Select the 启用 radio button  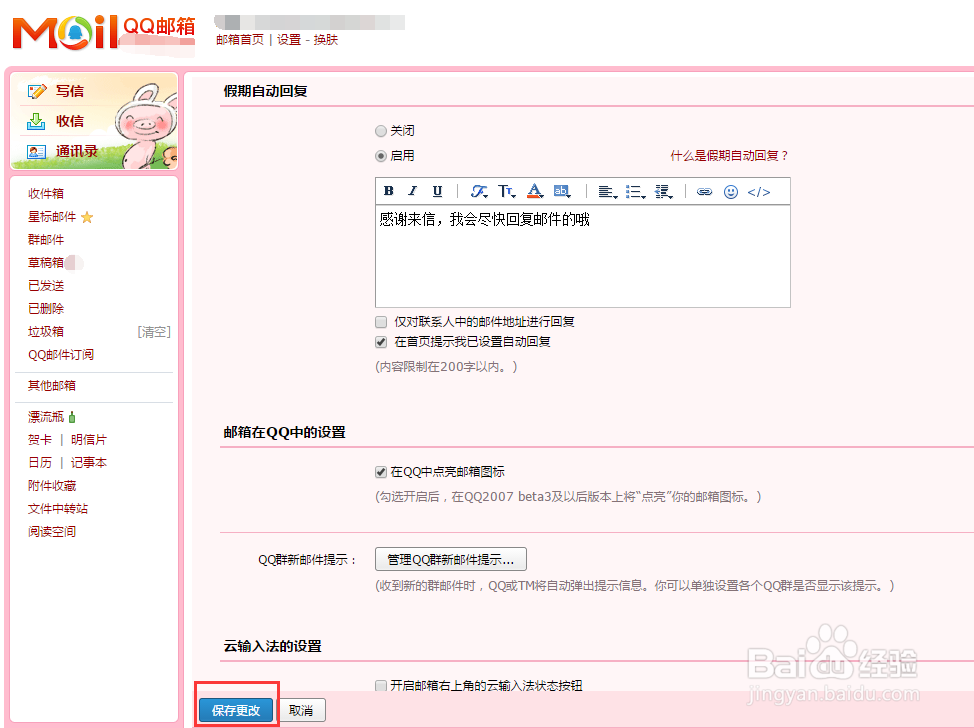[x=381, y=156]
